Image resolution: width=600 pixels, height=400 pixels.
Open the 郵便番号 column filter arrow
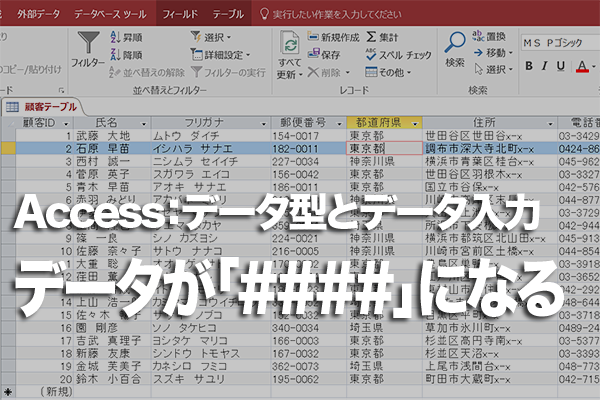click(x=339, y=124)
